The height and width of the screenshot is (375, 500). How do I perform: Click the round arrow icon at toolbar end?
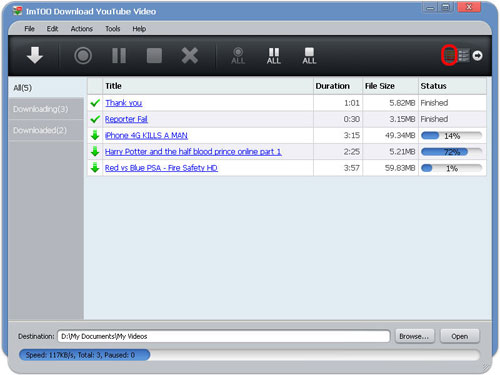[477, 55]
